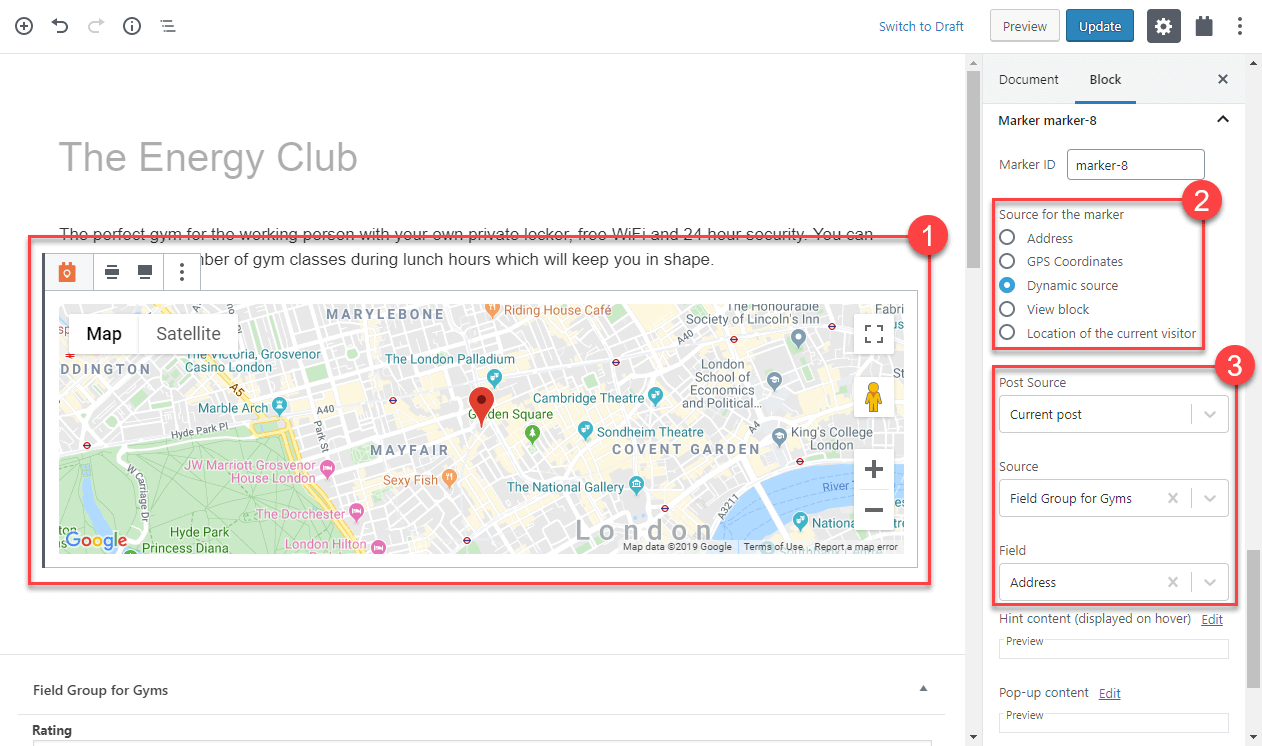
Task: Toggle the settings gear sidebar
Action: tap(1163, 26)
